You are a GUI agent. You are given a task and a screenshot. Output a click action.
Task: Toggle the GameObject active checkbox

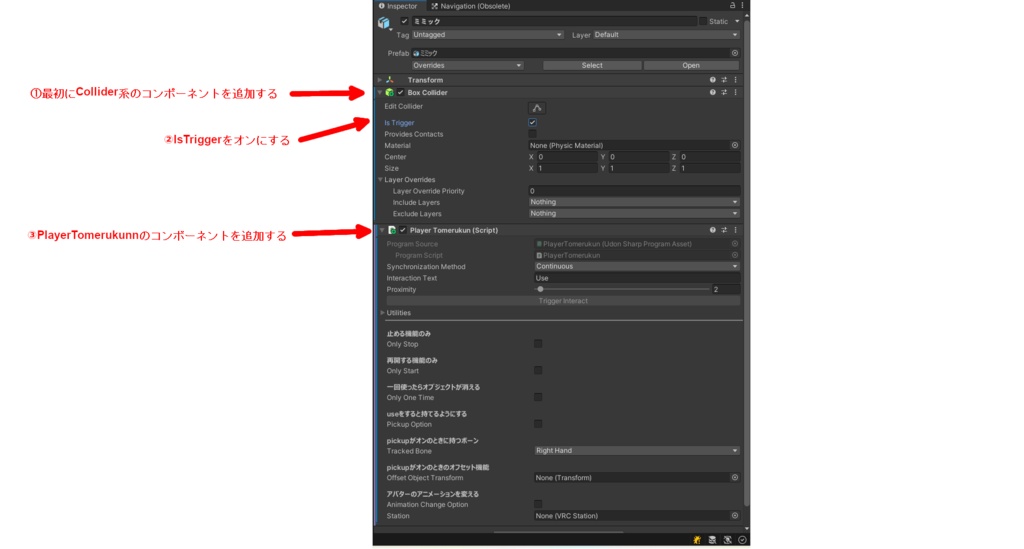(x=404, y=22)
